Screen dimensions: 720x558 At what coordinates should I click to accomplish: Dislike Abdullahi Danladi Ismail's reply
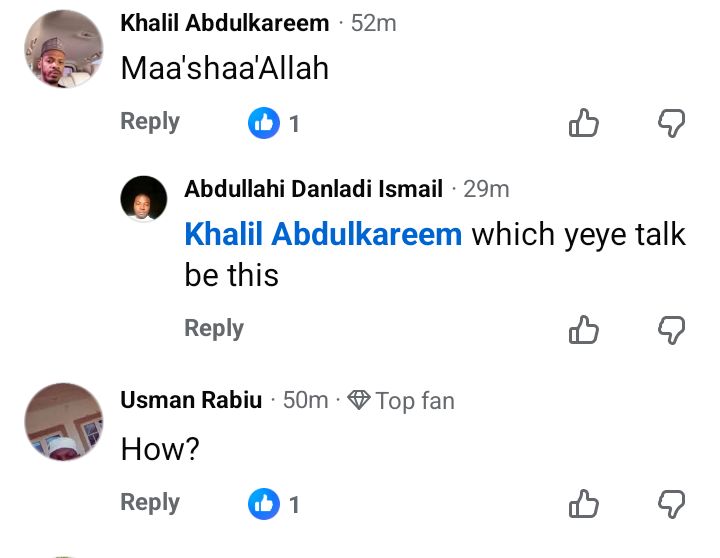[x=671, y=329]
